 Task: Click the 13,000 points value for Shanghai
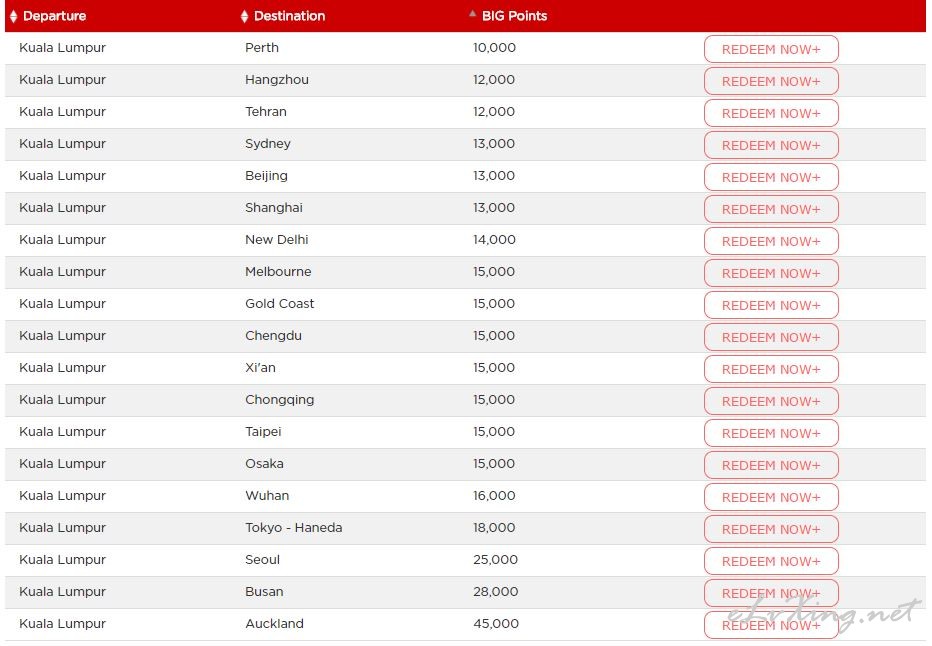tap(494, 208)
